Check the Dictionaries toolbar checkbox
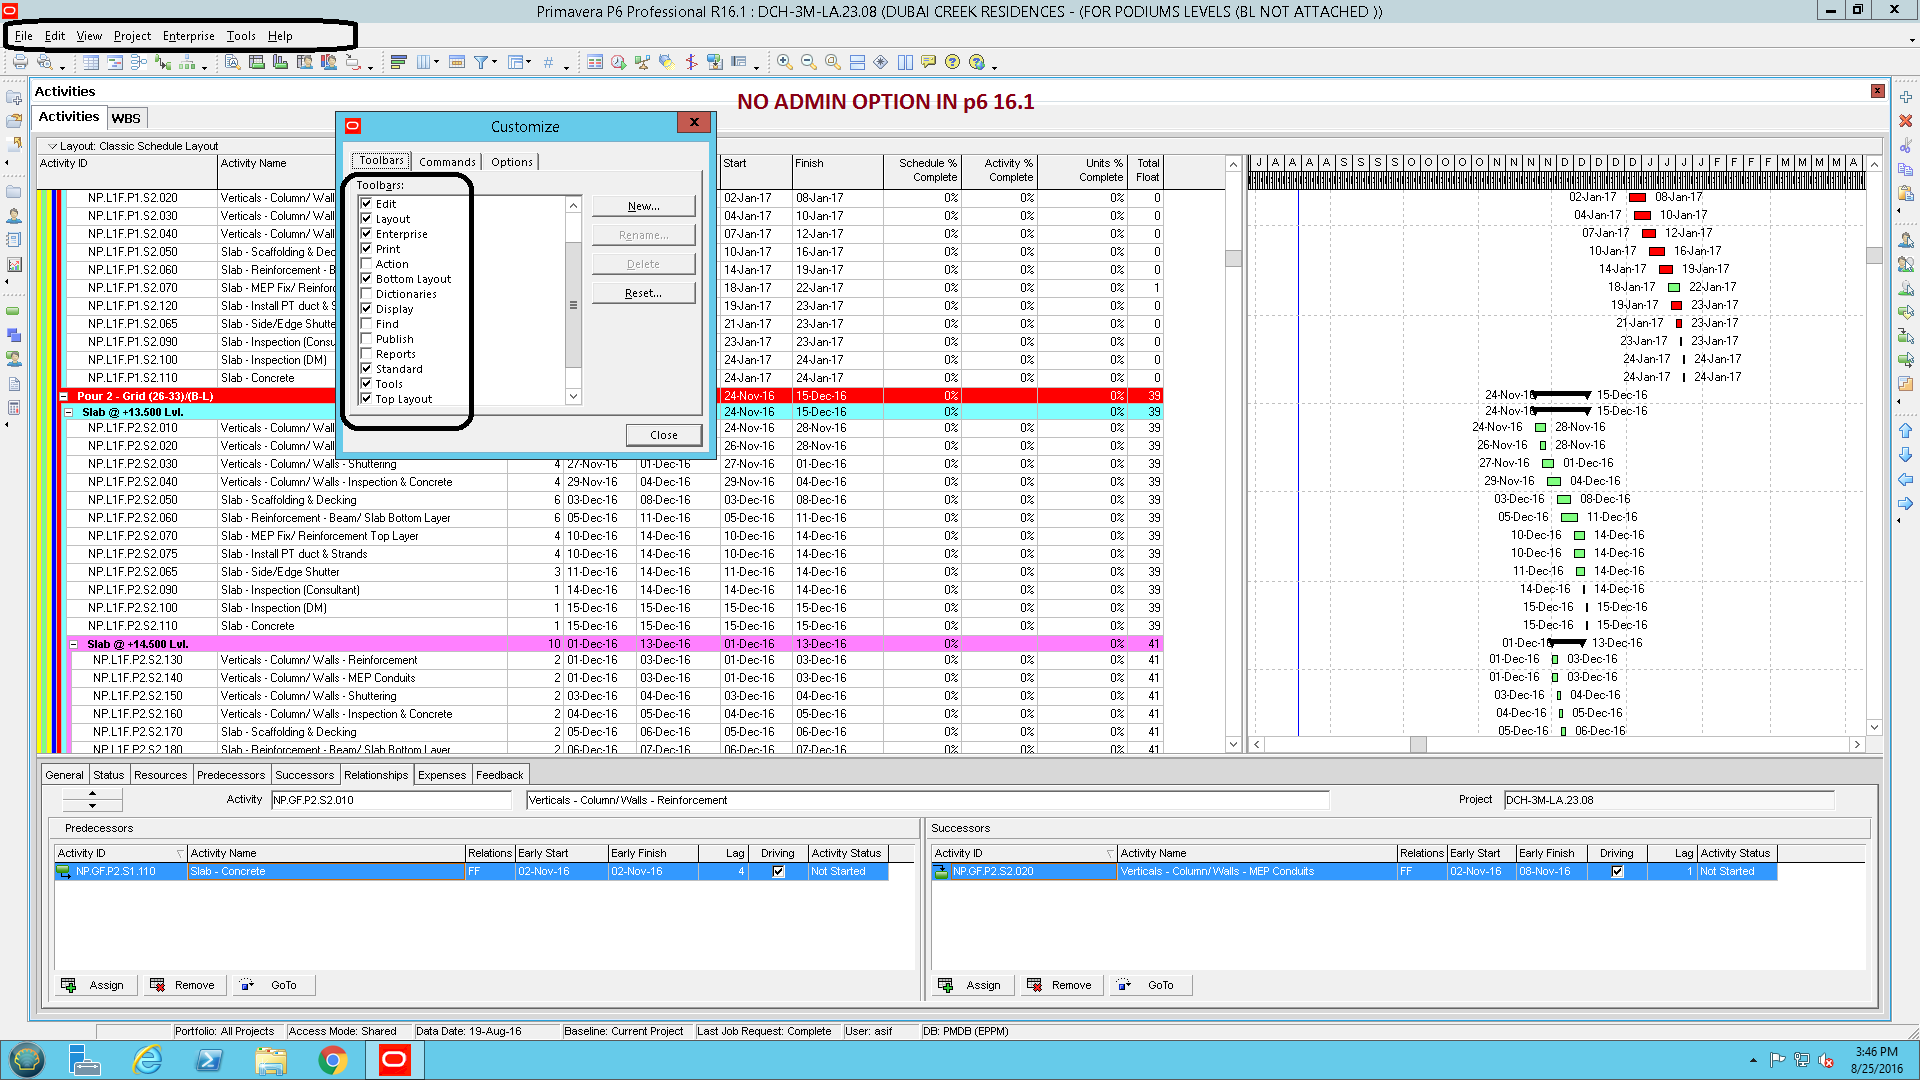1920x1080 pixels. [x=367, y=293]
